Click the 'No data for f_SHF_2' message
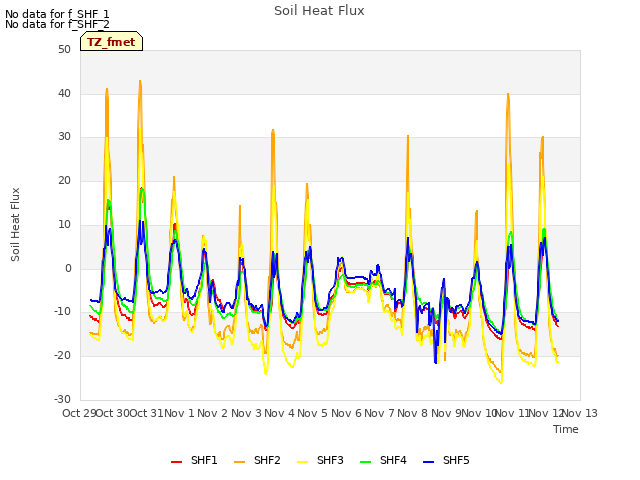 tap(57, 24)
